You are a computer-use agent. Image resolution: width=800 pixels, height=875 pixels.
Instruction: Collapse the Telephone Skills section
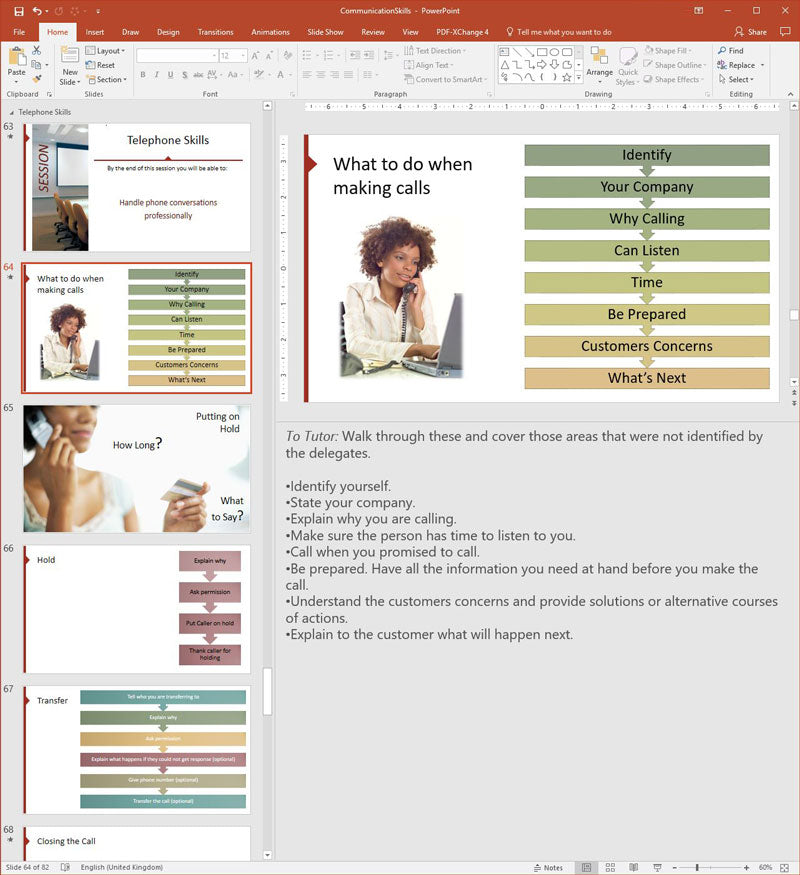[x=12, y=112]
